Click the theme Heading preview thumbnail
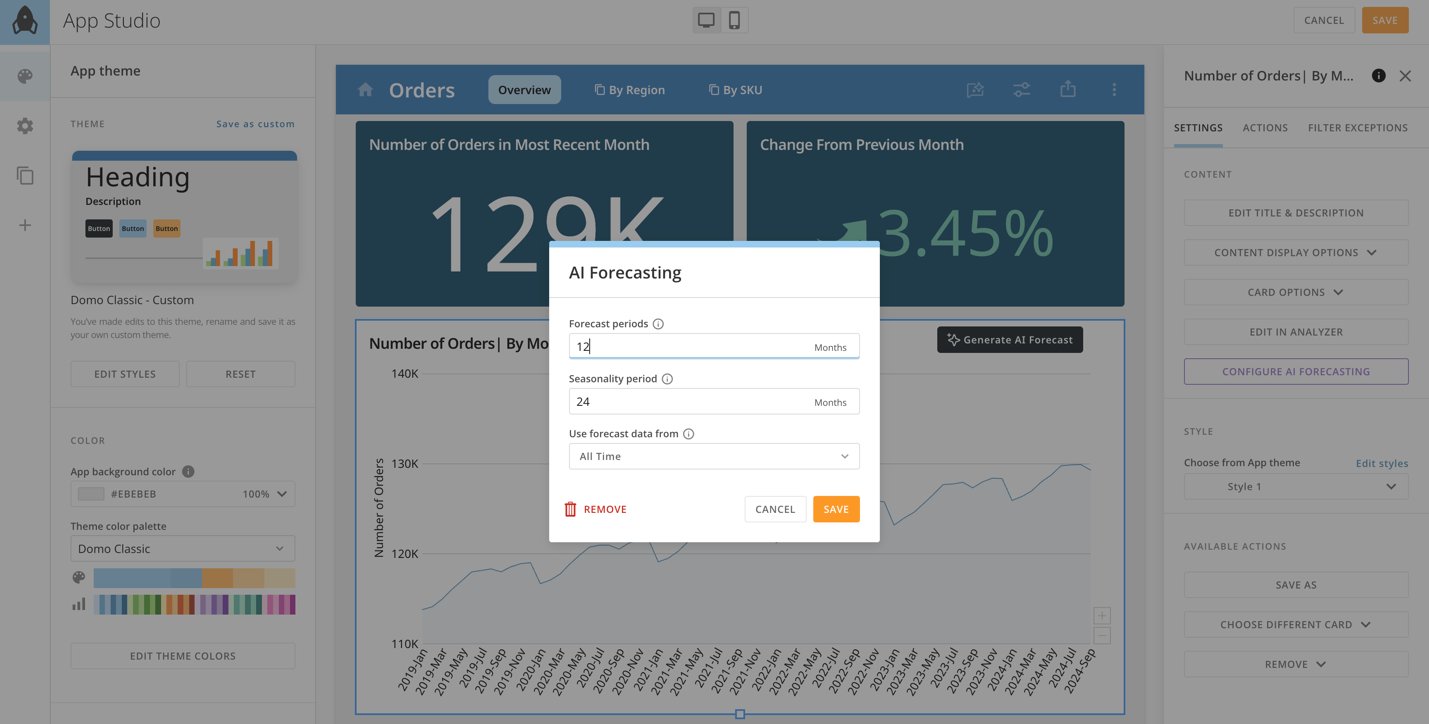The width and height of the screenshot is (1429, 724). click(184, 217)
